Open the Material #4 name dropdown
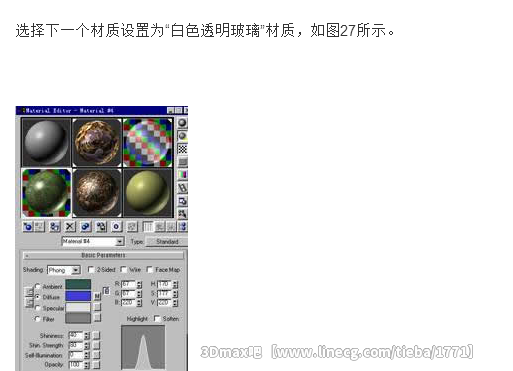Screen dimensions: 513x371 click(120, 241)
